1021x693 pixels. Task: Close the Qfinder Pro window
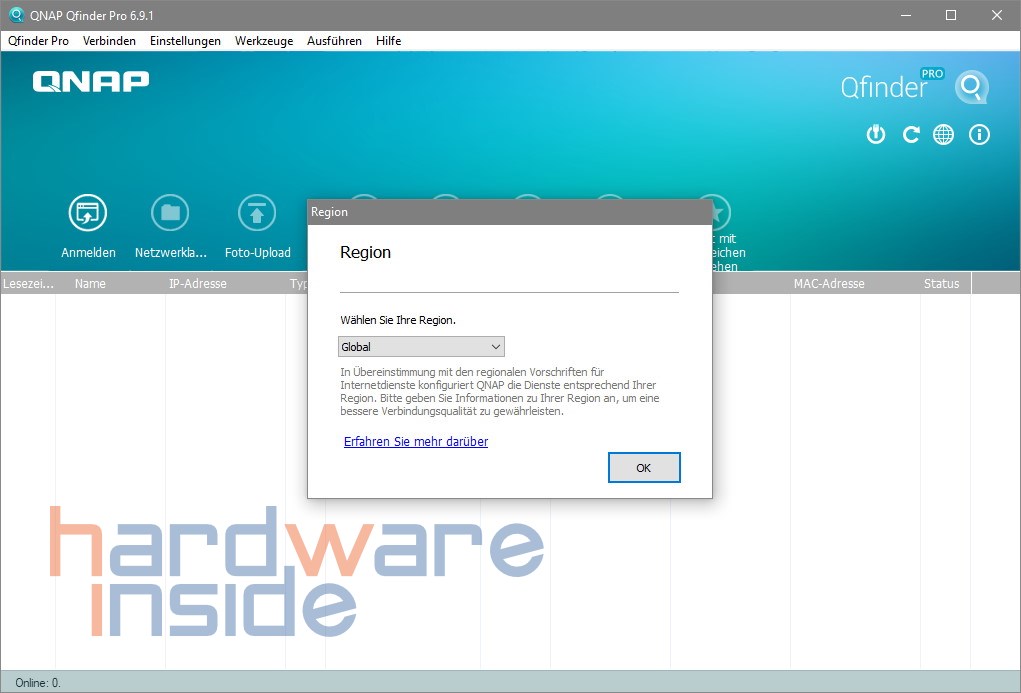pyautogui.click(x=996, y=15)
